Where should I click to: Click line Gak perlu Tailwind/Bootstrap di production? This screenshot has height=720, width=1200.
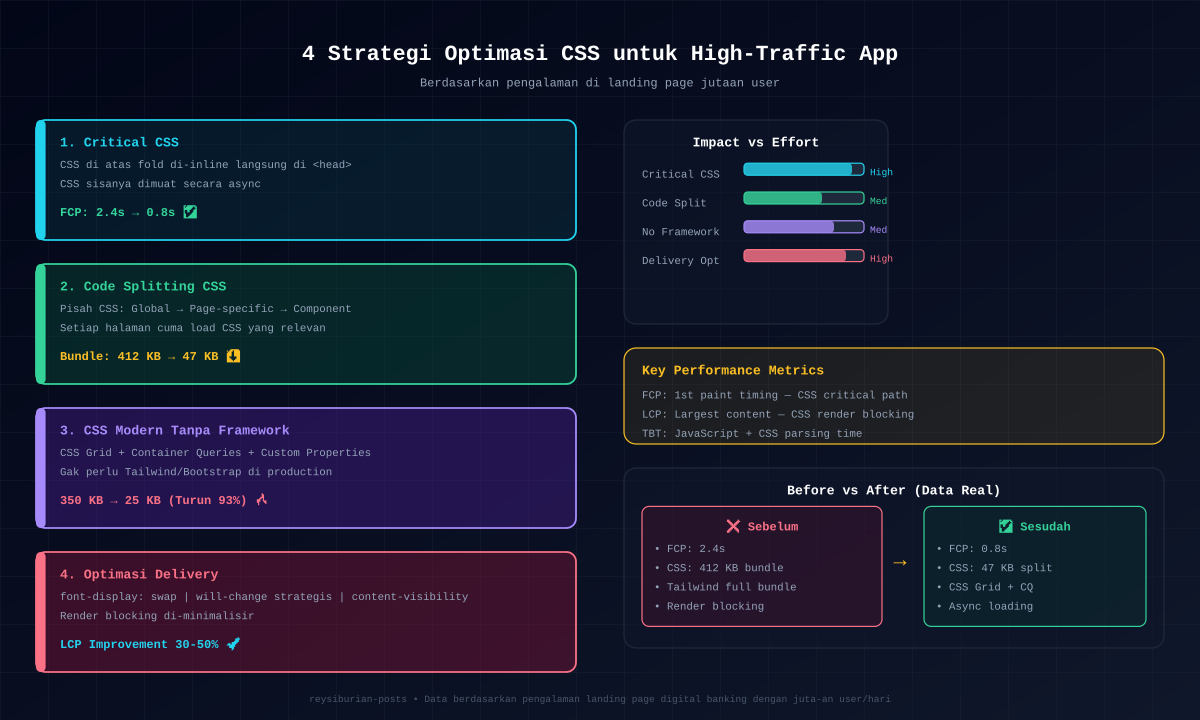[196, 472]
